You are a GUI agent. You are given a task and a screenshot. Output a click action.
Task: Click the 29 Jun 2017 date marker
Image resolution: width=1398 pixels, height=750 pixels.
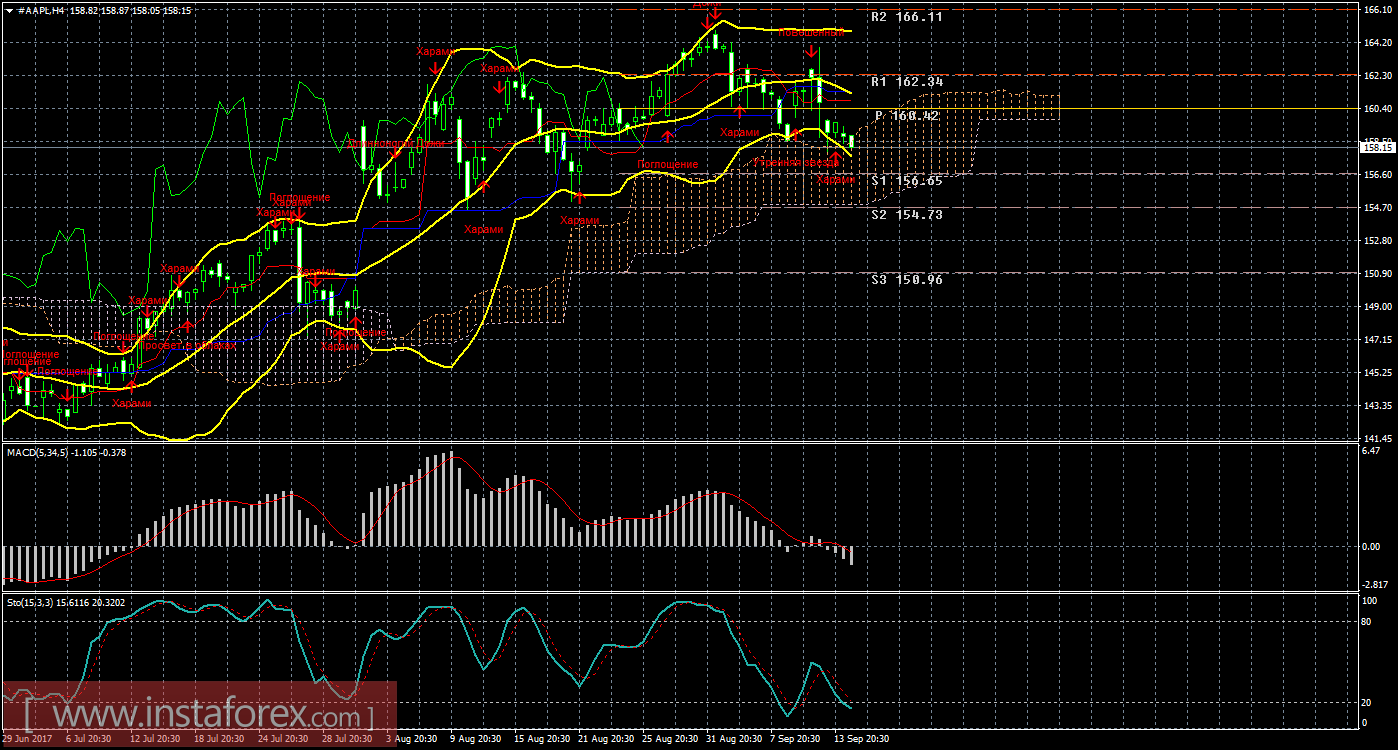(x=30, y=739)
